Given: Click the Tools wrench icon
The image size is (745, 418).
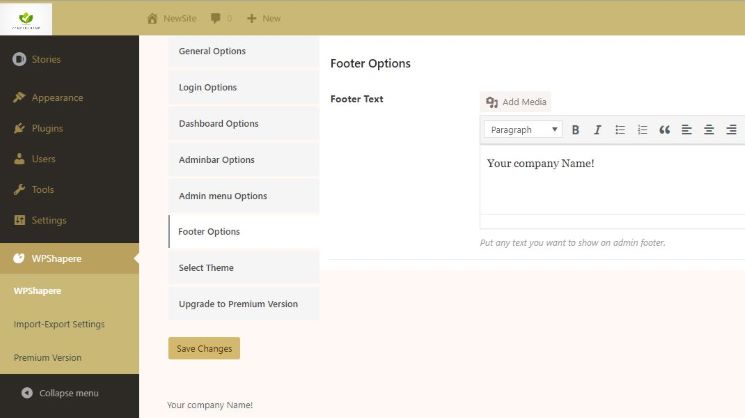Looking at the screenshot, I should coord(19,190).
